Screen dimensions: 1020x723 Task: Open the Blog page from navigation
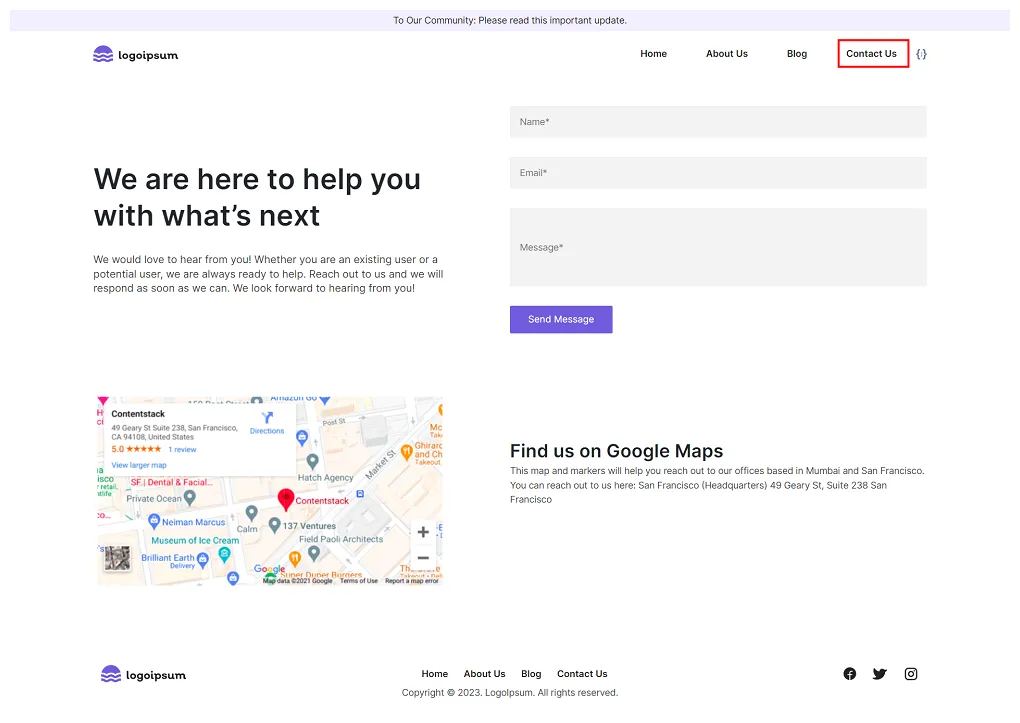point(796,53)
